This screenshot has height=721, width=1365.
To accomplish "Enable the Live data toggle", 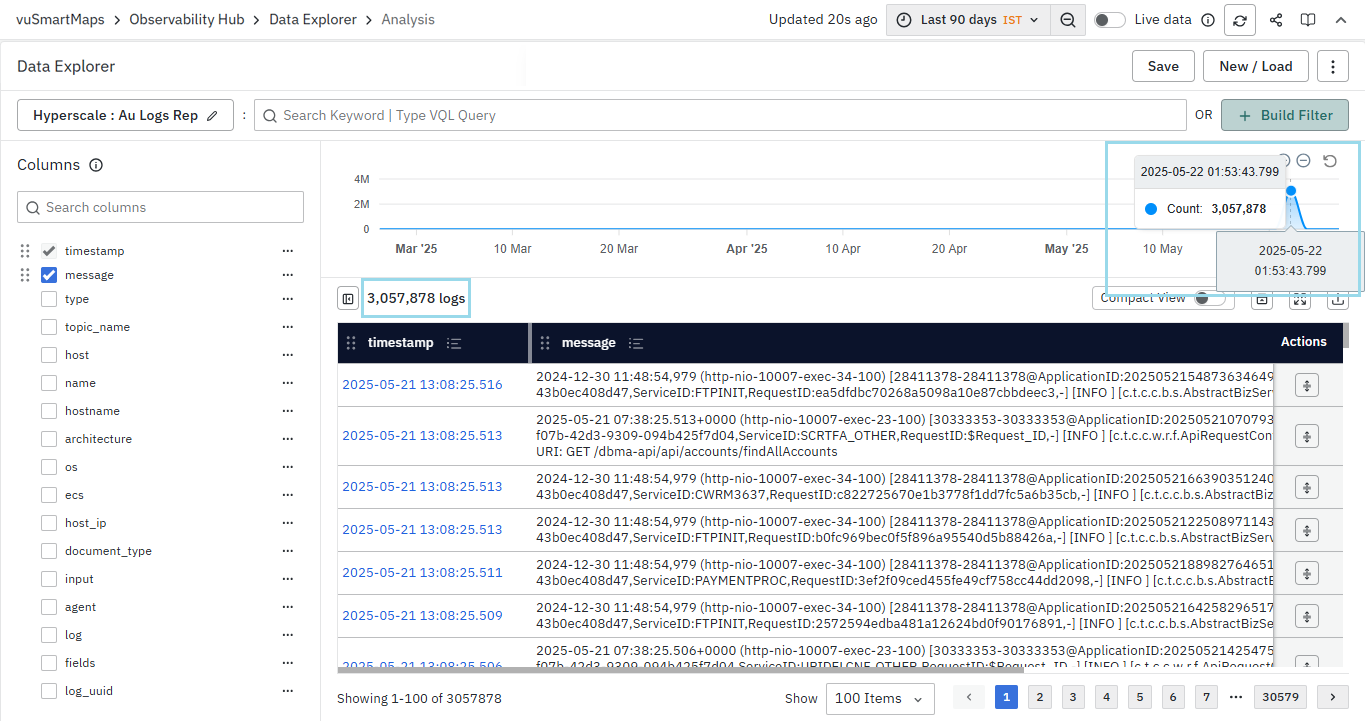I will tap(1109, 20).
